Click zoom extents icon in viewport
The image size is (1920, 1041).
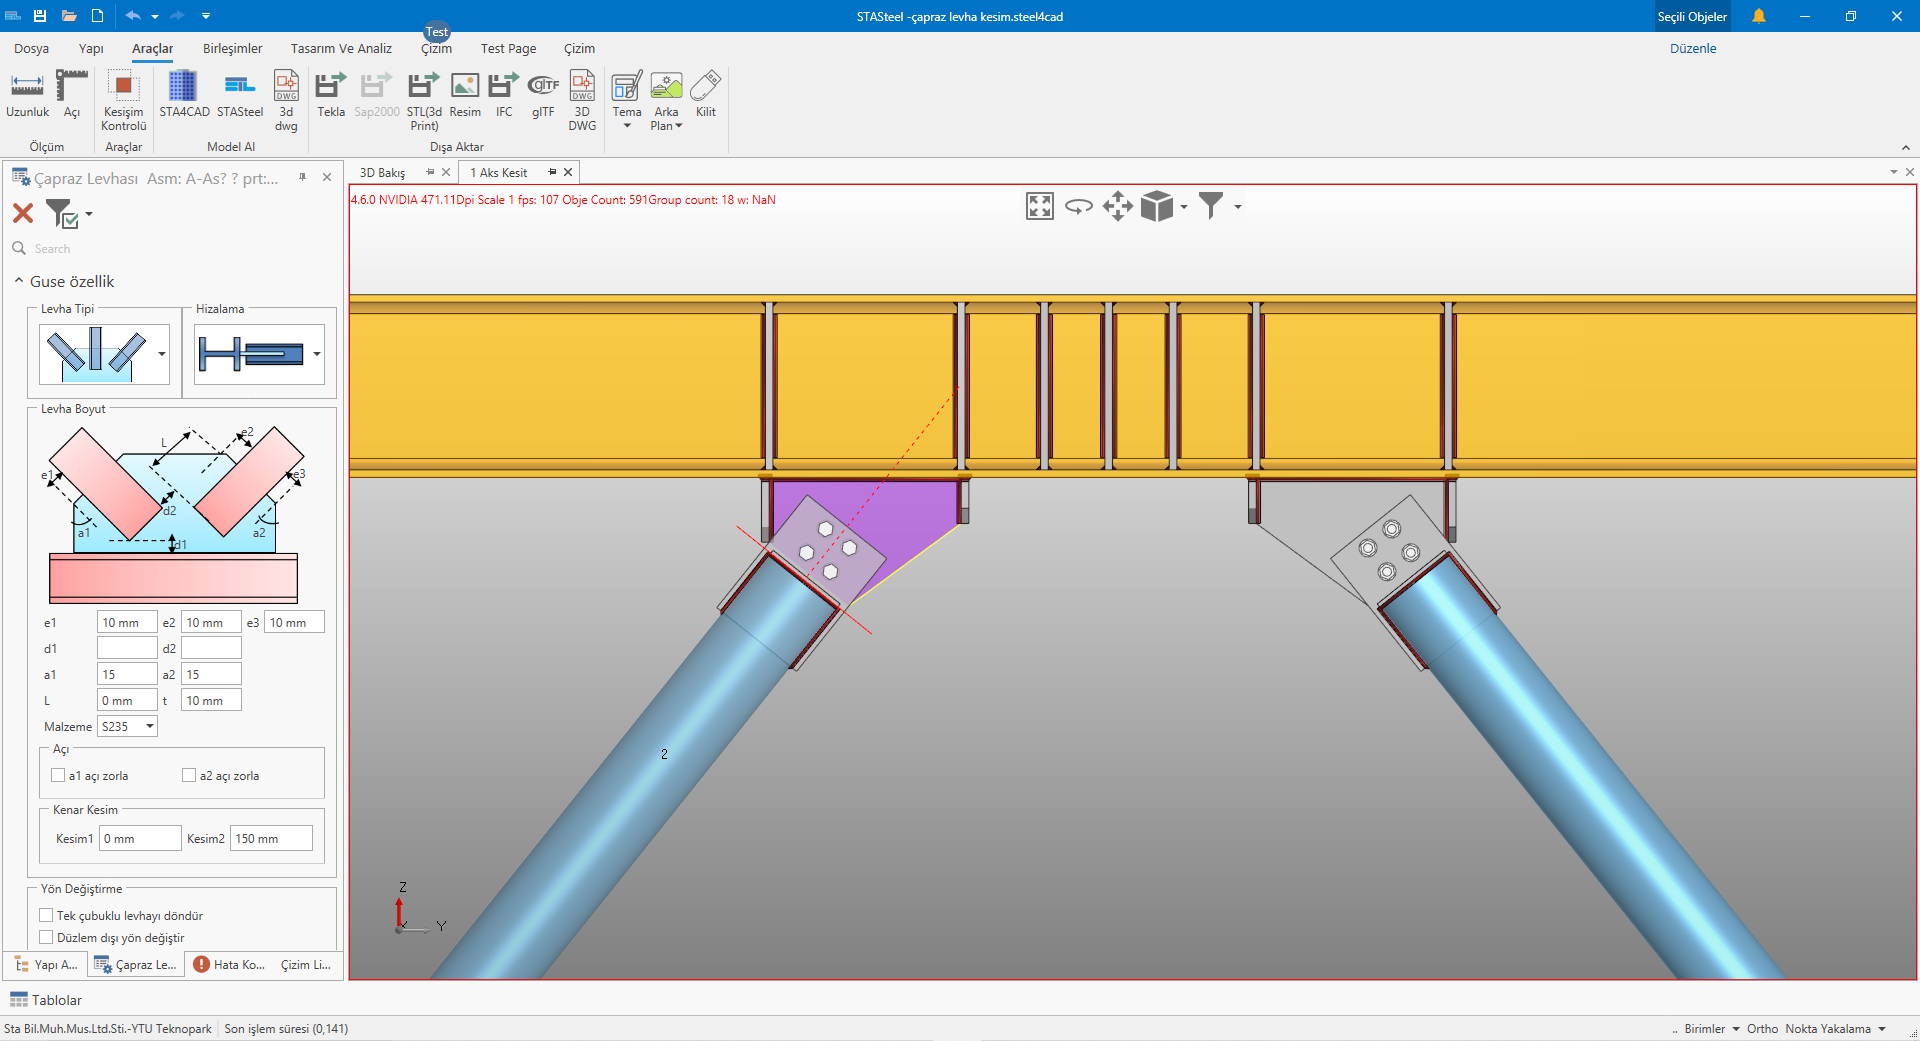(x=1040, y=207)
